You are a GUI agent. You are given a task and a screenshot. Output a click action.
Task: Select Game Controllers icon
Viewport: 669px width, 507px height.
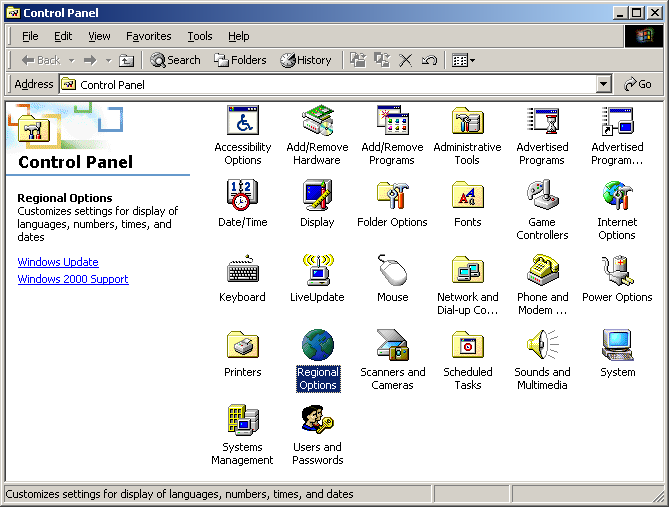coord(542,195)
